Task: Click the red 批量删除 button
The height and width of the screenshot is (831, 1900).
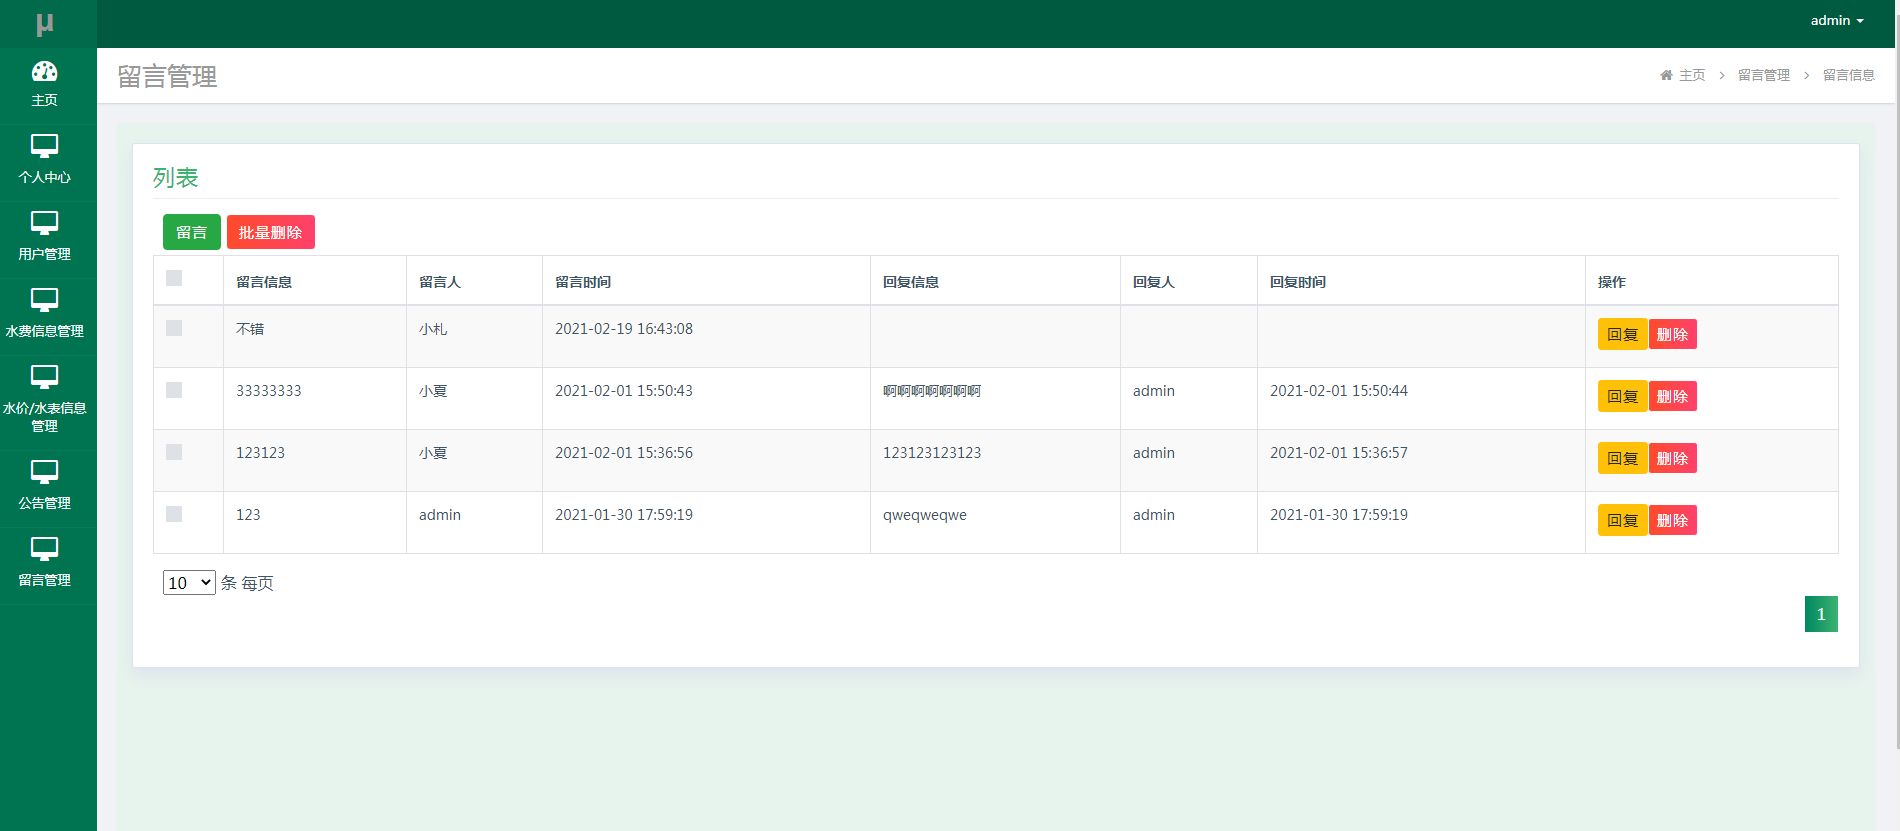Action: pos(271,232)
